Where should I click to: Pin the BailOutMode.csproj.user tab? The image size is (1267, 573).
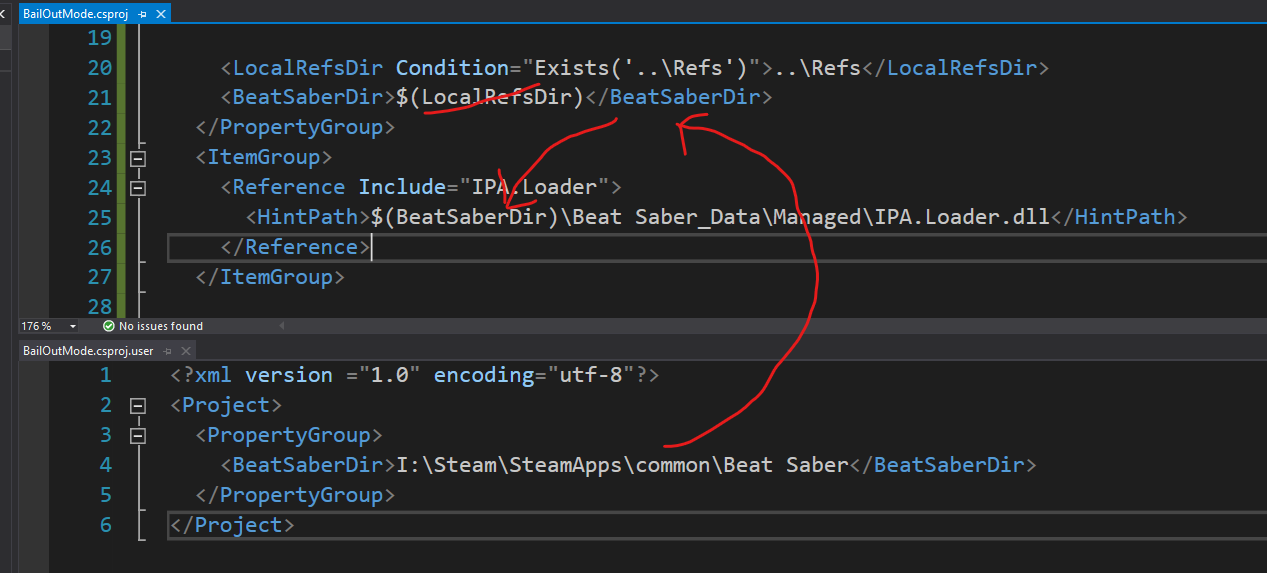(168, 351)
